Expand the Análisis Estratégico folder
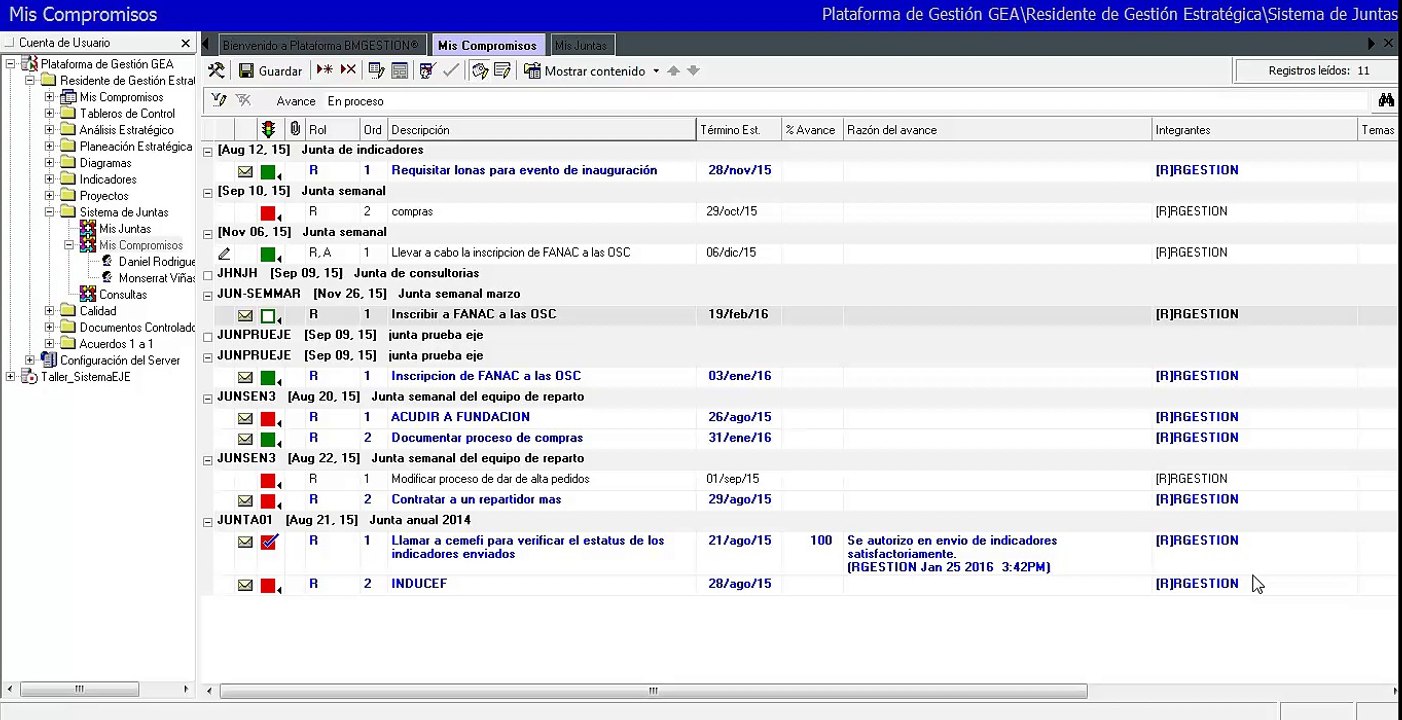Image resolution: width=1402 pixels, height=720 pixels. pyautogui.click(x=50, y=130)
